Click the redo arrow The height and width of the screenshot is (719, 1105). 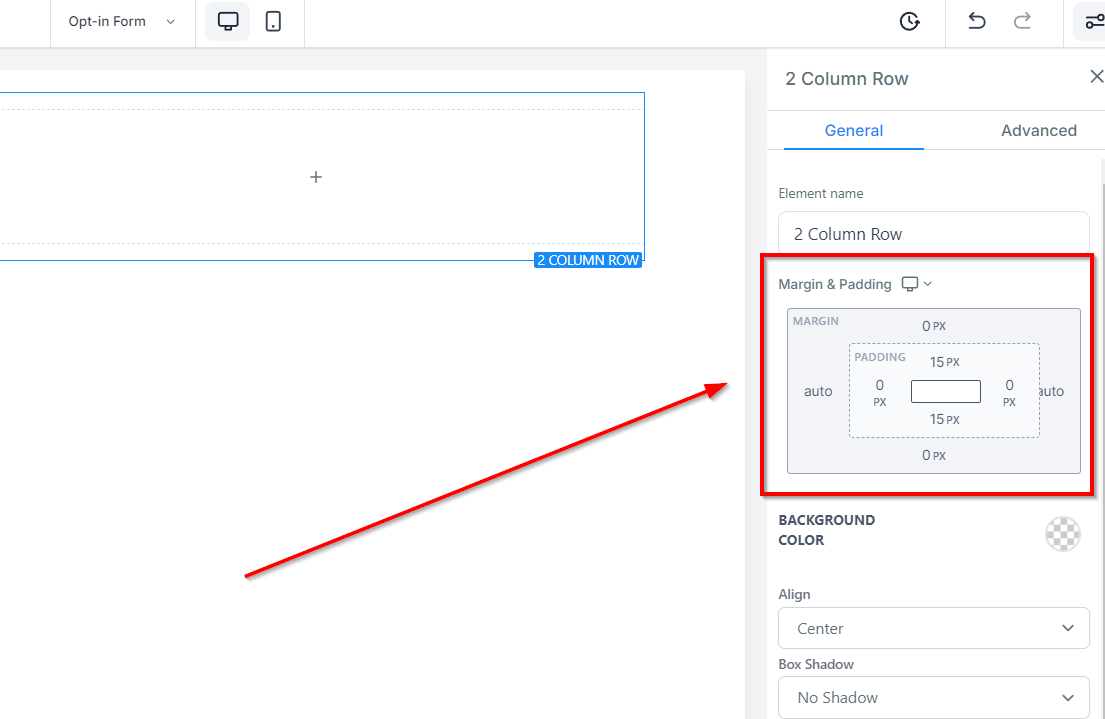1022,22
